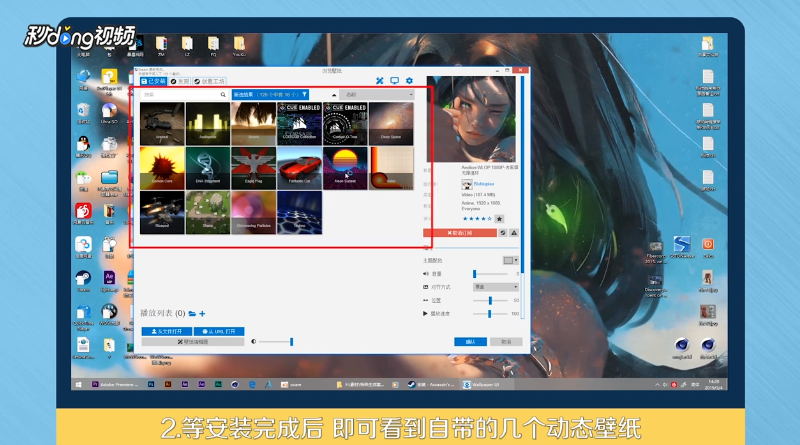Image resolution: width=800 pixels, height=445 pixels.
Task: Open the theme color swatch dropdown
Action: [511, 260]
